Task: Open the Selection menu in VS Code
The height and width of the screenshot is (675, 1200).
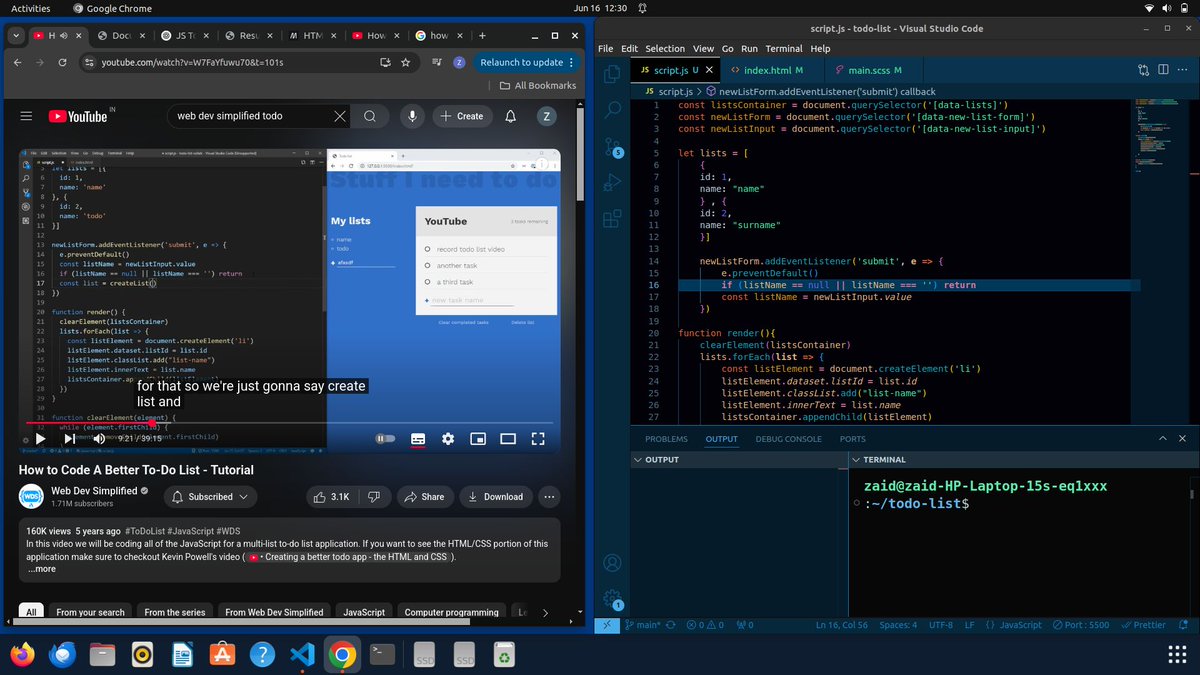Action: (x=665, y=48)
